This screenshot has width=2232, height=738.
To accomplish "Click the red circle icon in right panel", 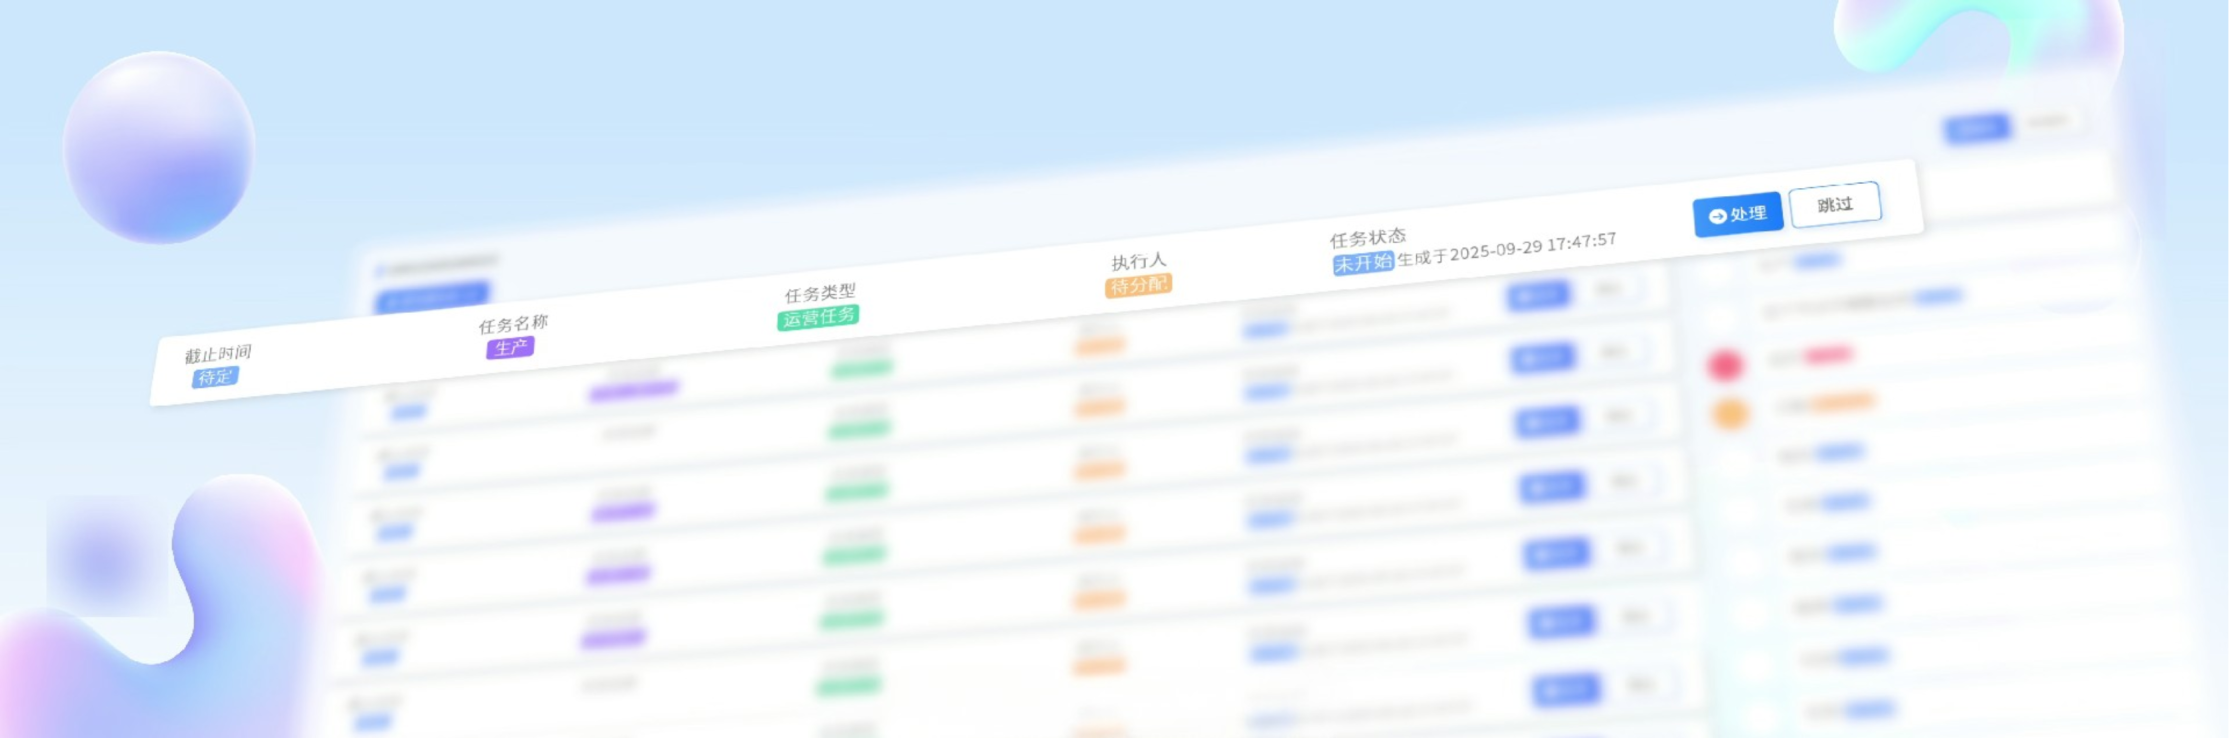I will click(x=1725, y=365).
